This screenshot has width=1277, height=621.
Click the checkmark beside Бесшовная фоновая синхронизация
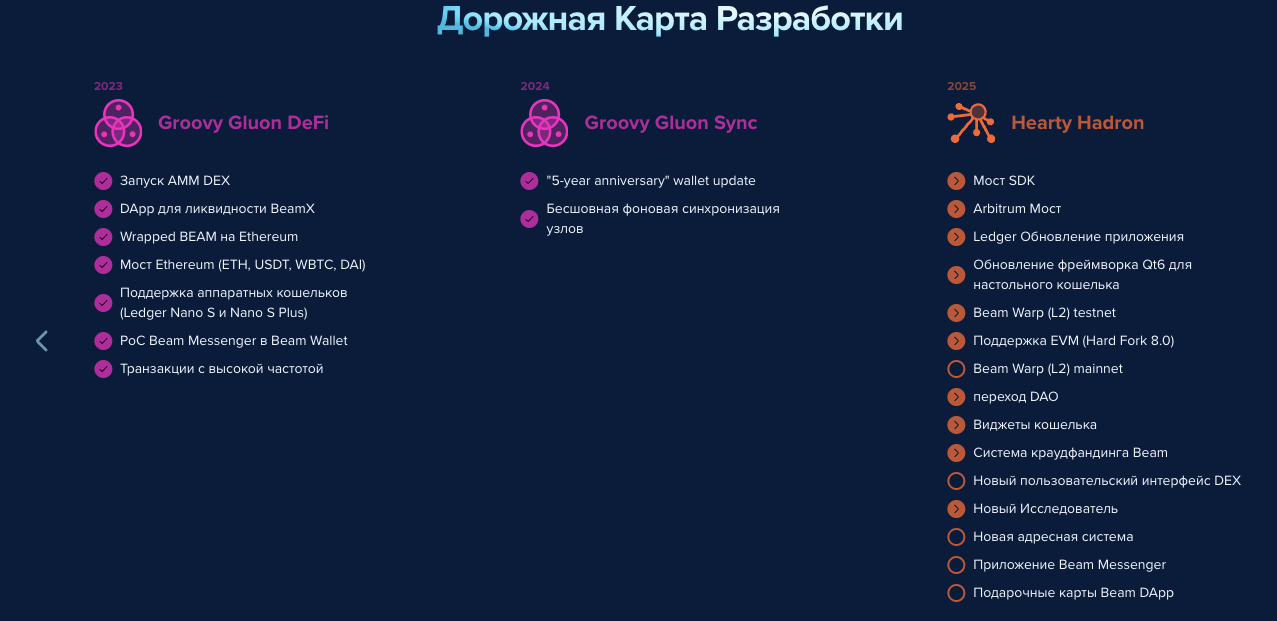coord(529,219)
